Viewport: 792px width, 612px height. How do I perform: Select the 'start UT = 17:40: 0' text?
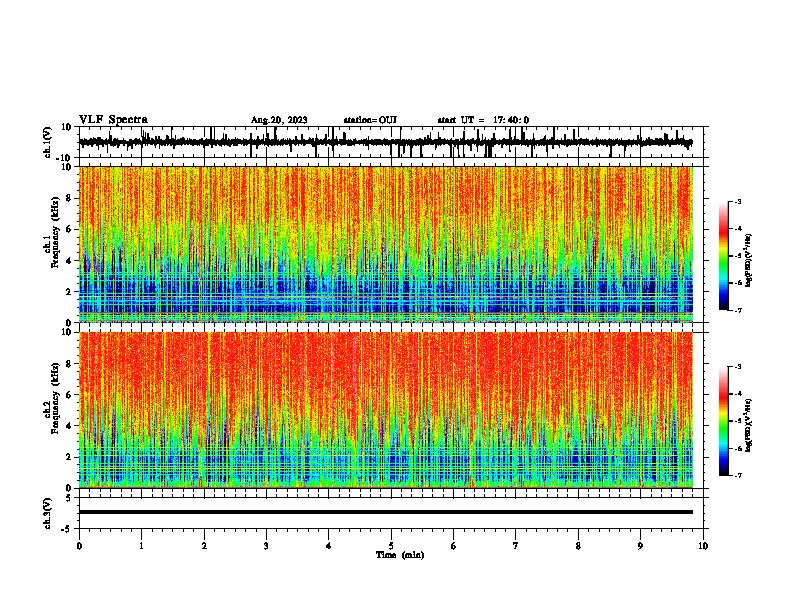[483, 120]
